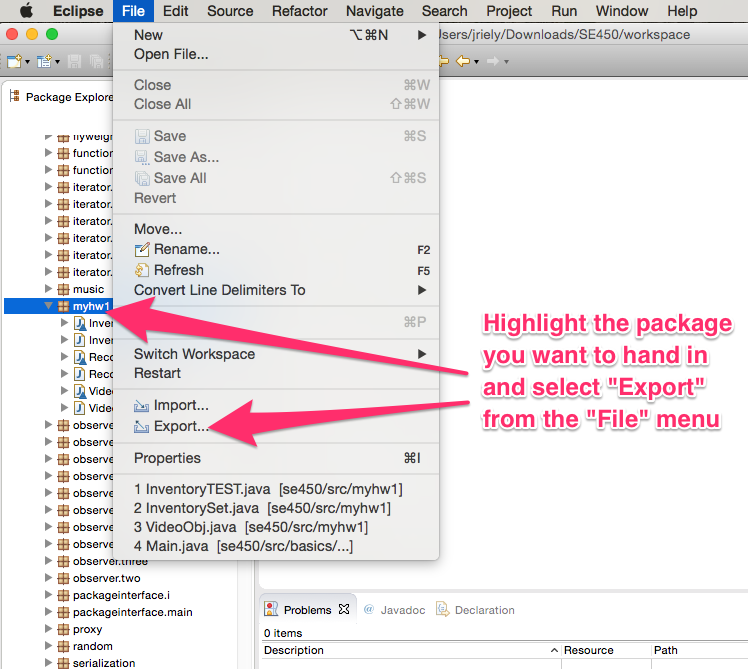This screenshot has height=669, width=748.
Task: Click the Rename pencil icon in File menu
Action: pos(142,249)
